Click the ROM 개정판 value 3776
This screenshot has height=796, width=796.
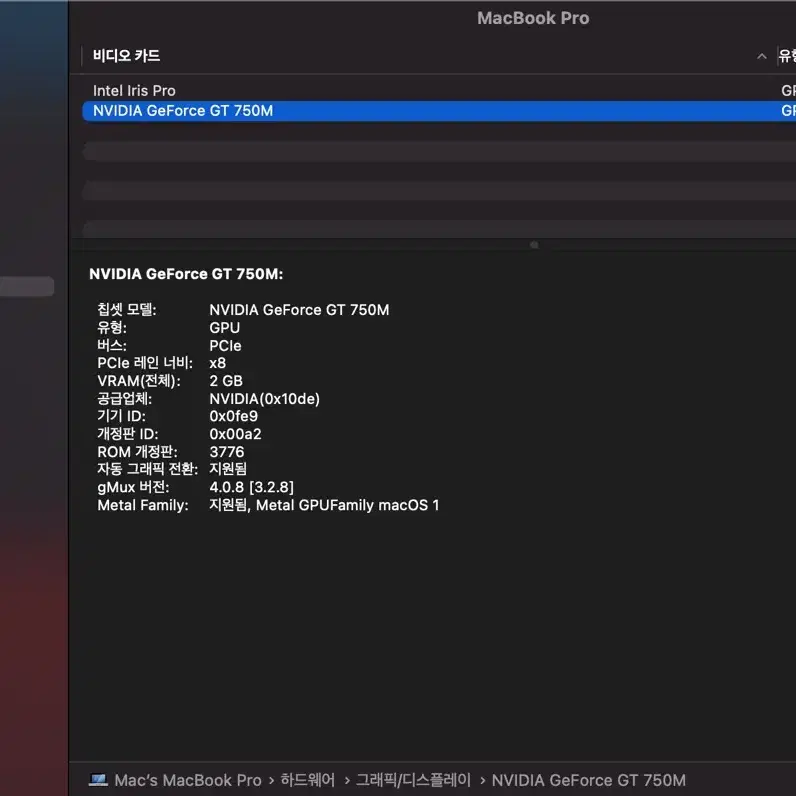(x=226, y=452)
